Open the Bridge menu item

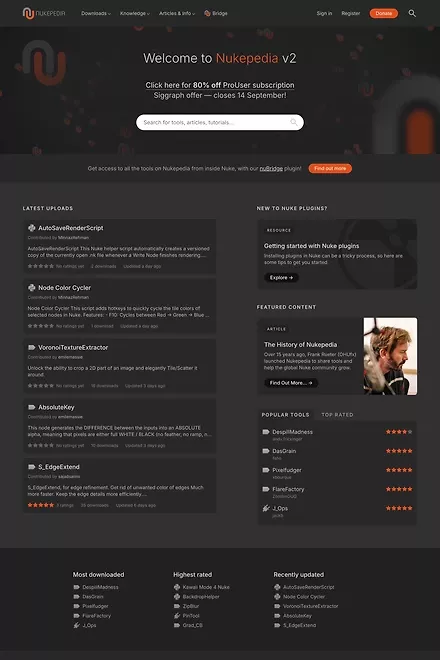[x=216, y=13]
